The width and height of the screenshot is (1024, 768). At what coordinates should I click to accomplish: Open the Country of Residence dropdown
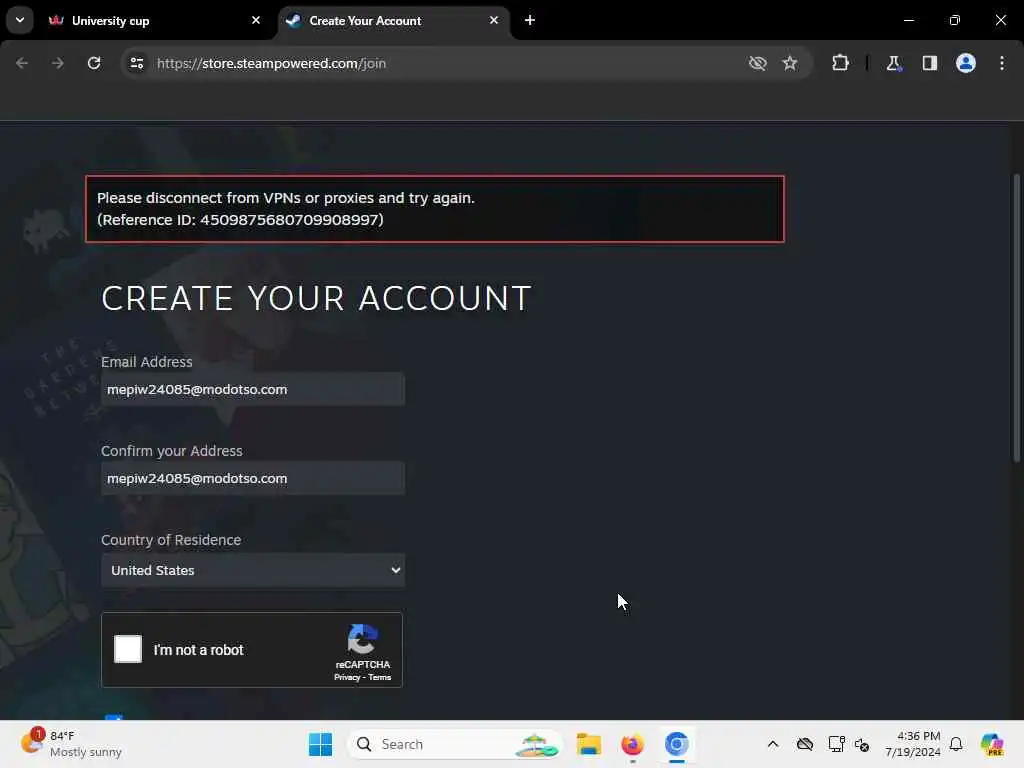click(253, 570)
